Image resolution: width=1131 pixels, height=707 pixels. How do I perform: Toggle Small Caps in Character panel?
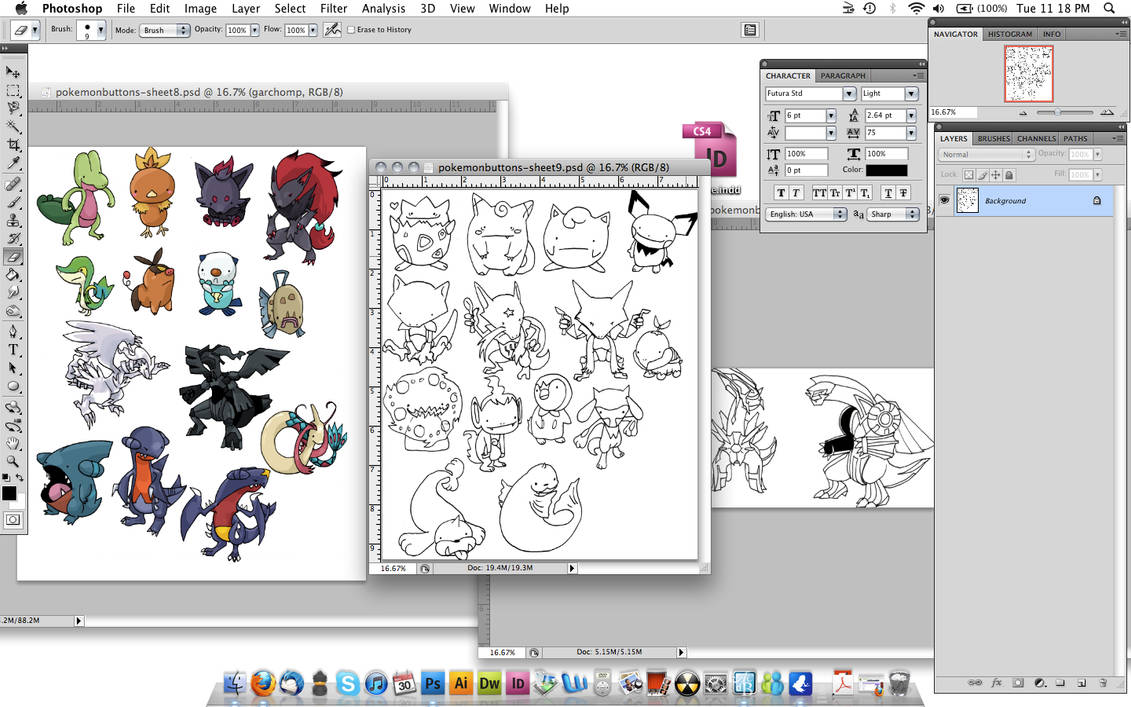835,193
